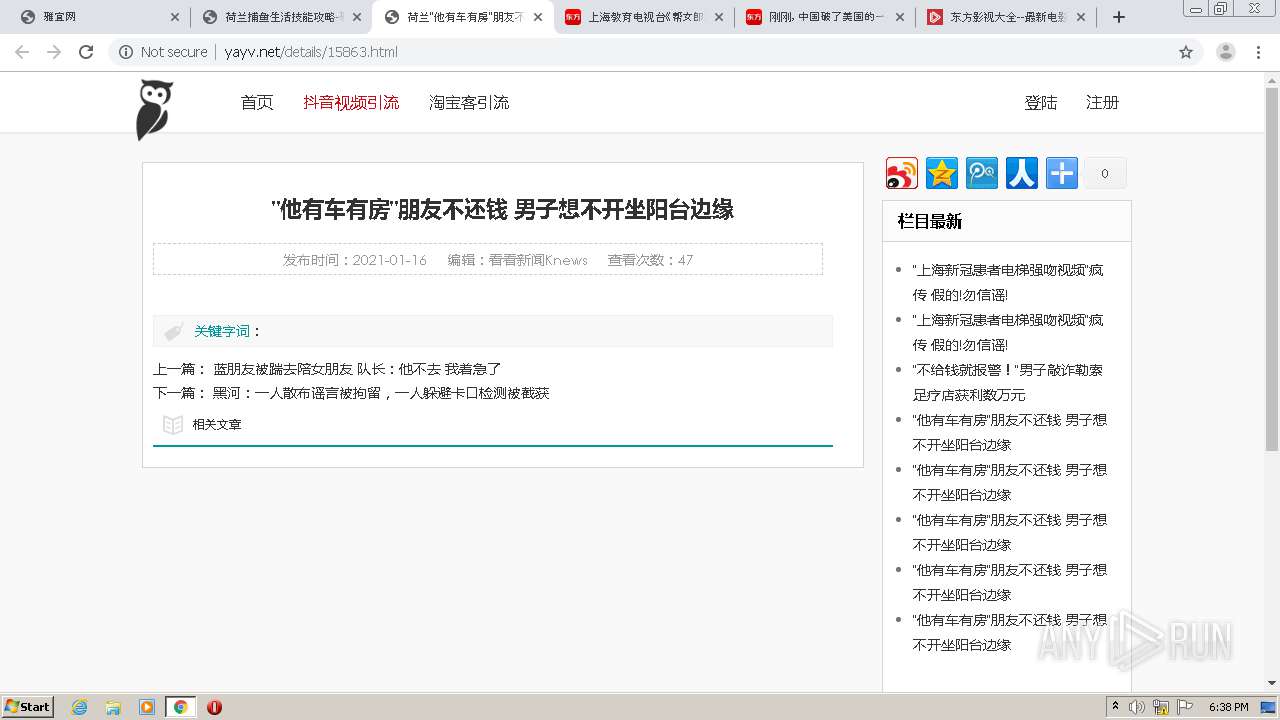Open Chrome three-dot menu
The height and width of the screenshot is (720, 1280).
click(x=1259, y=52)
